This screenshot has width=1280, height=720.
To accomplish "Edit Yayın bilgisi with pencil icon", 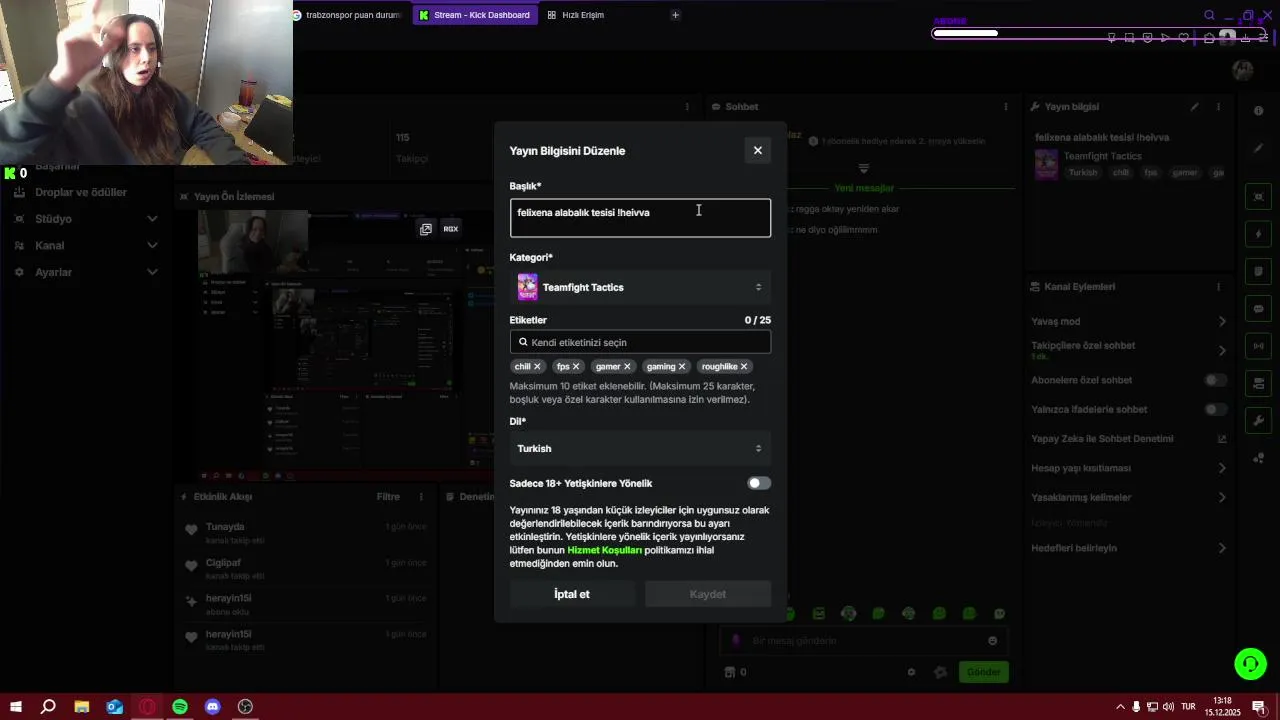I will point(1194,107).
